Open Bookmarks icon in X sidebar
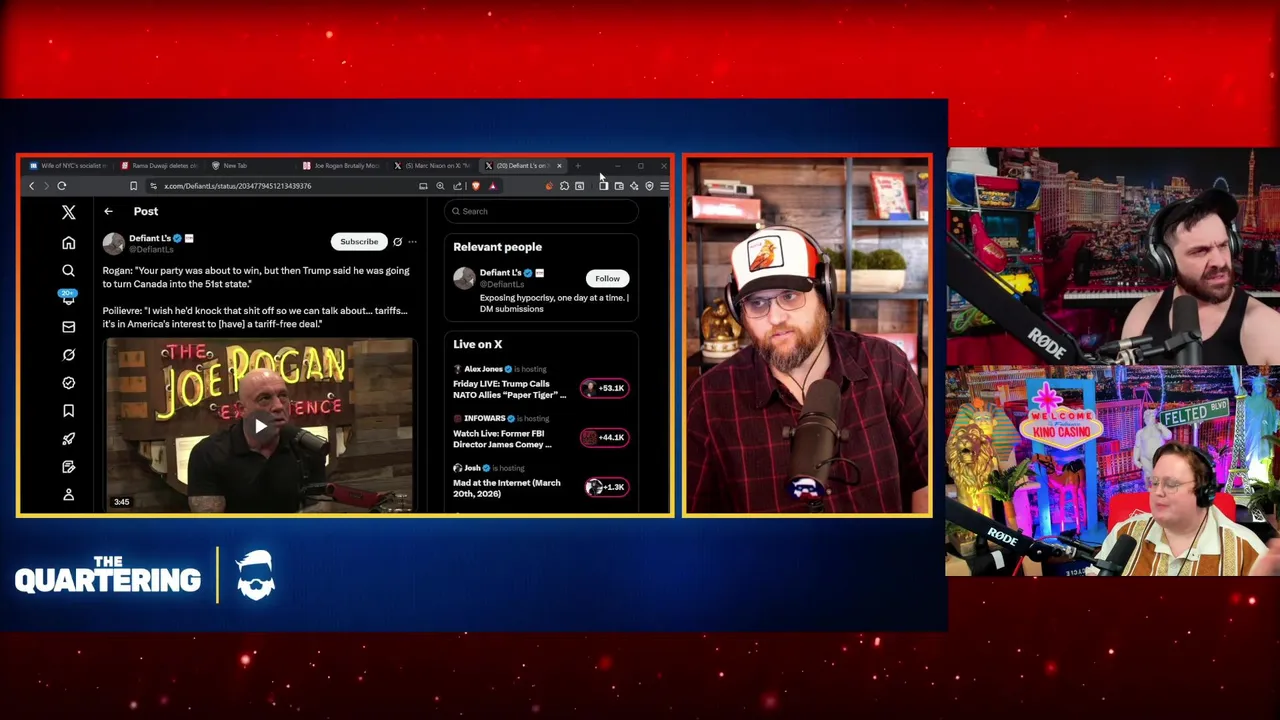Screen dimensions: 1280x720 [68, 411]
